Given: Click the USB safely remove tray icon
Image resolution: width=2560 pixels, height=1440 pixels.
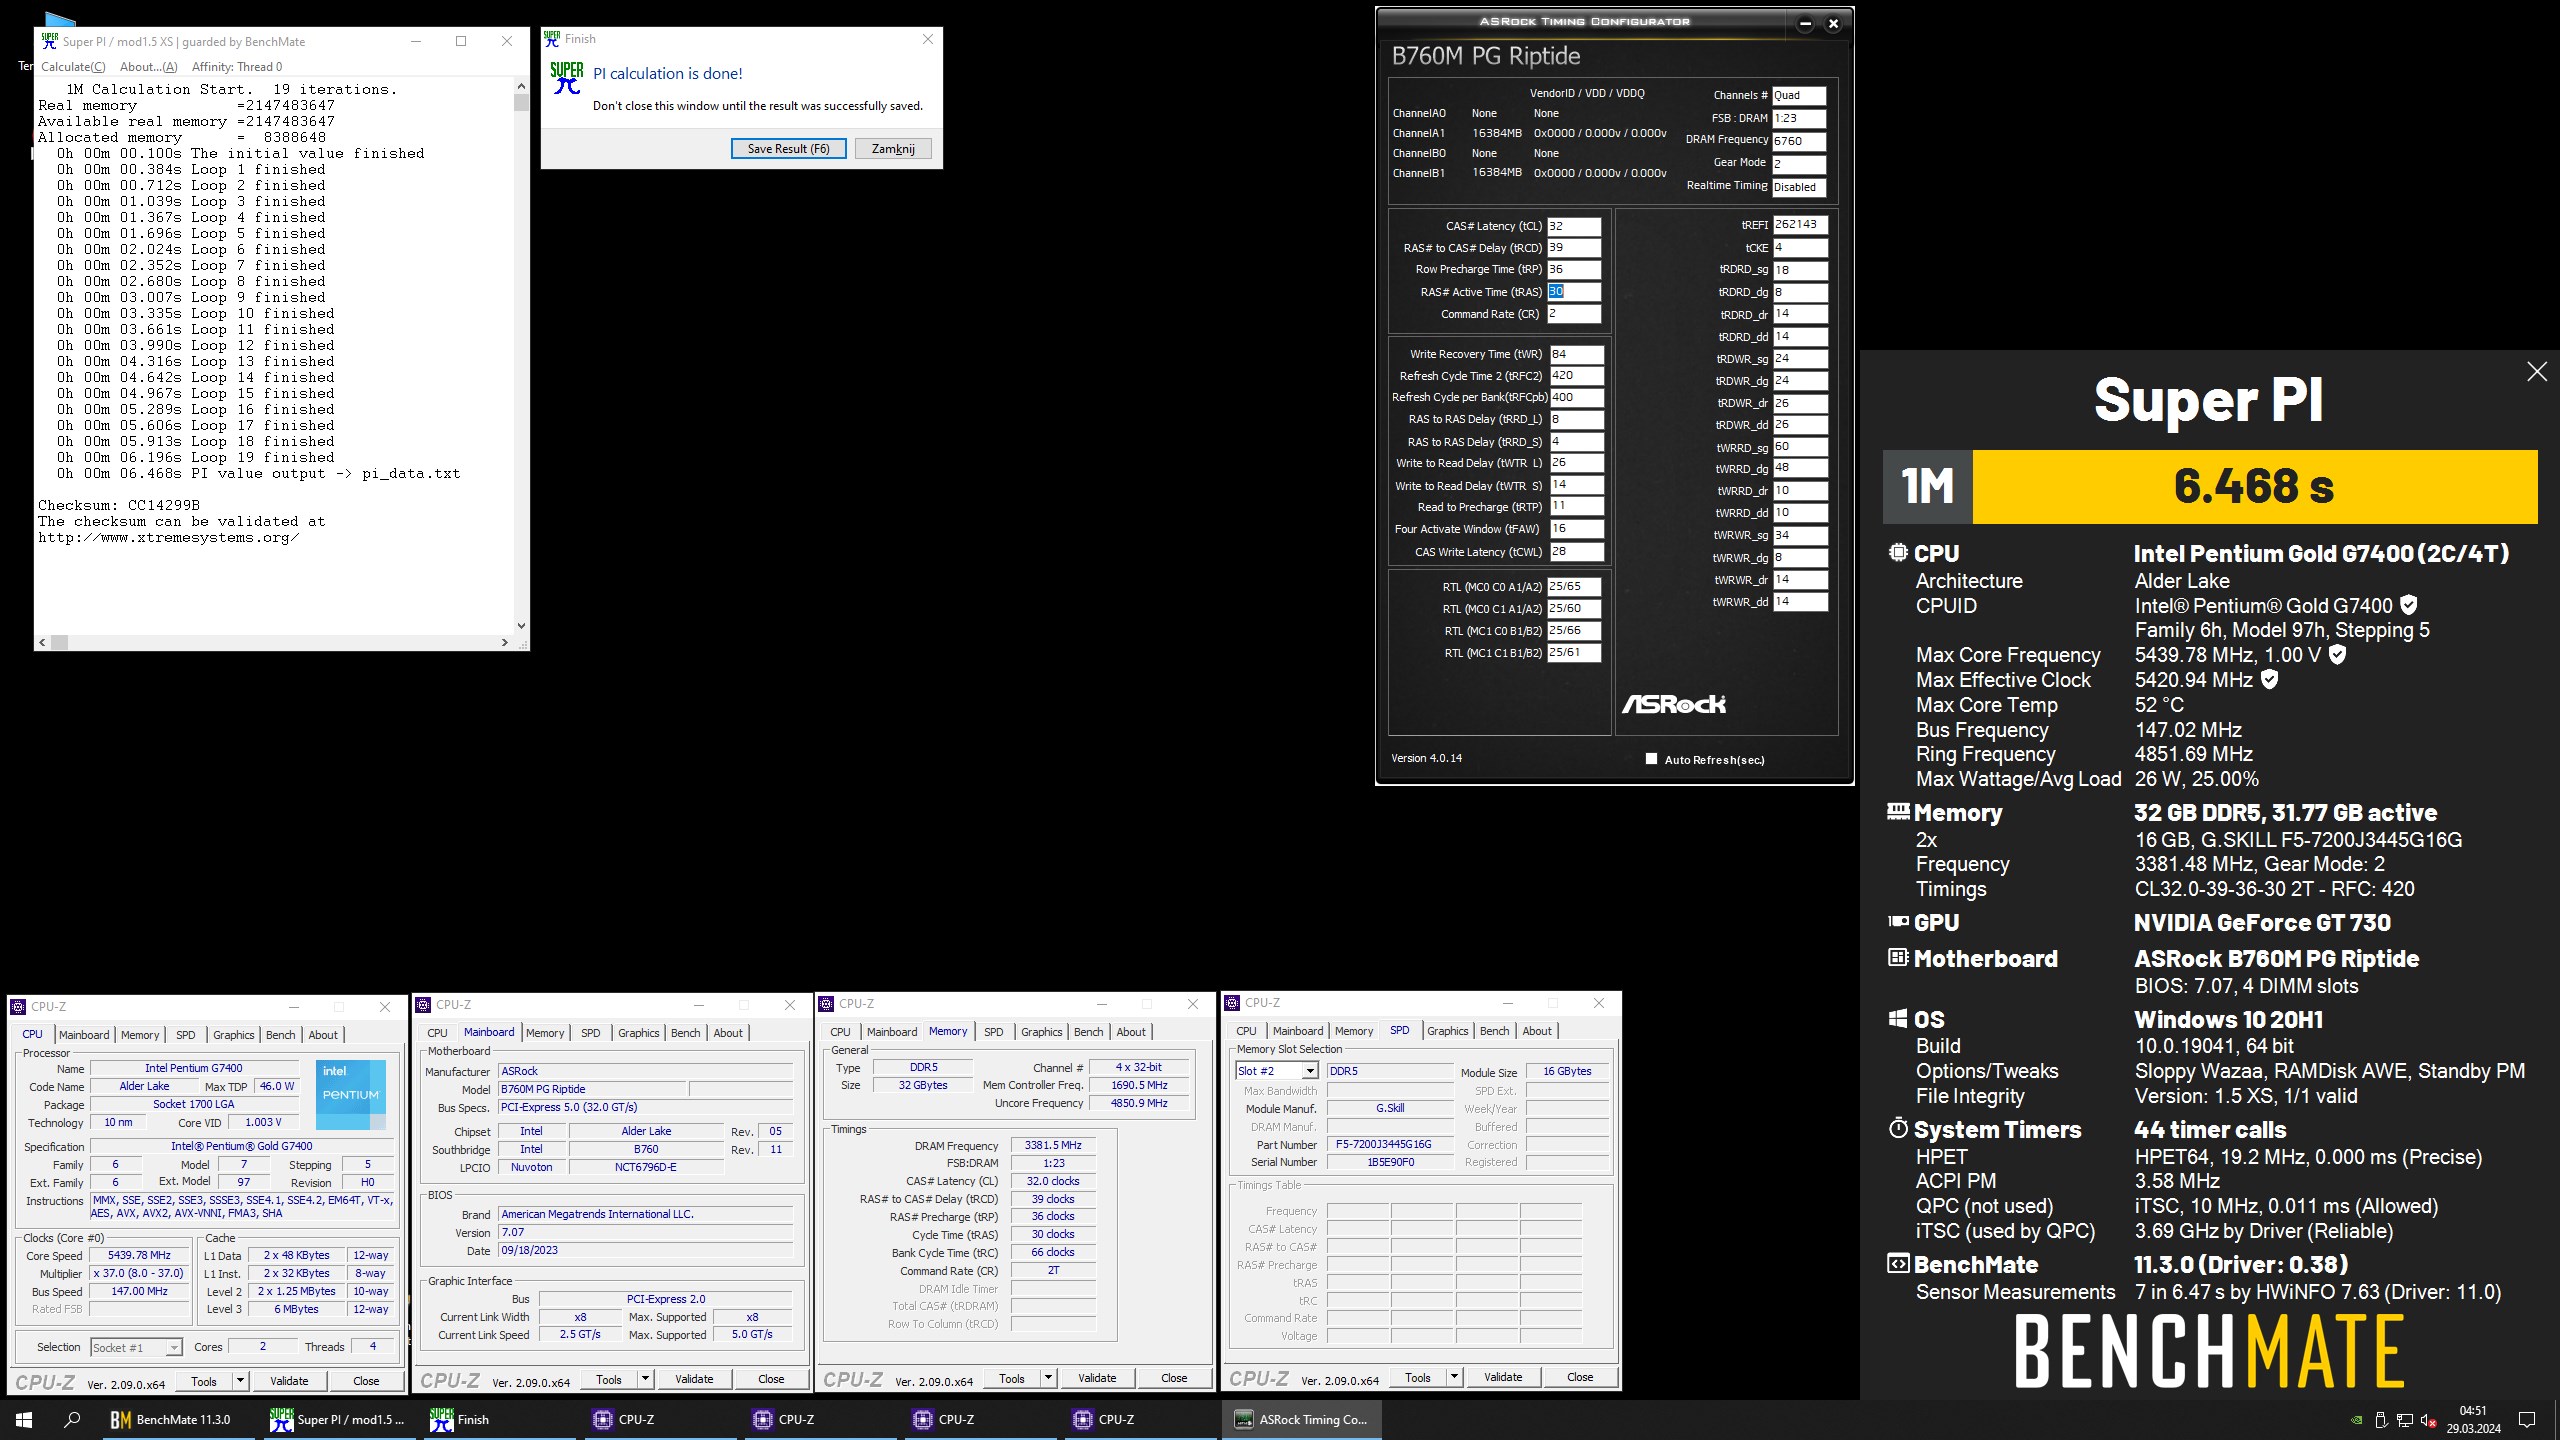Looking at the screenshot, I should click(x=2381, y=1420).
